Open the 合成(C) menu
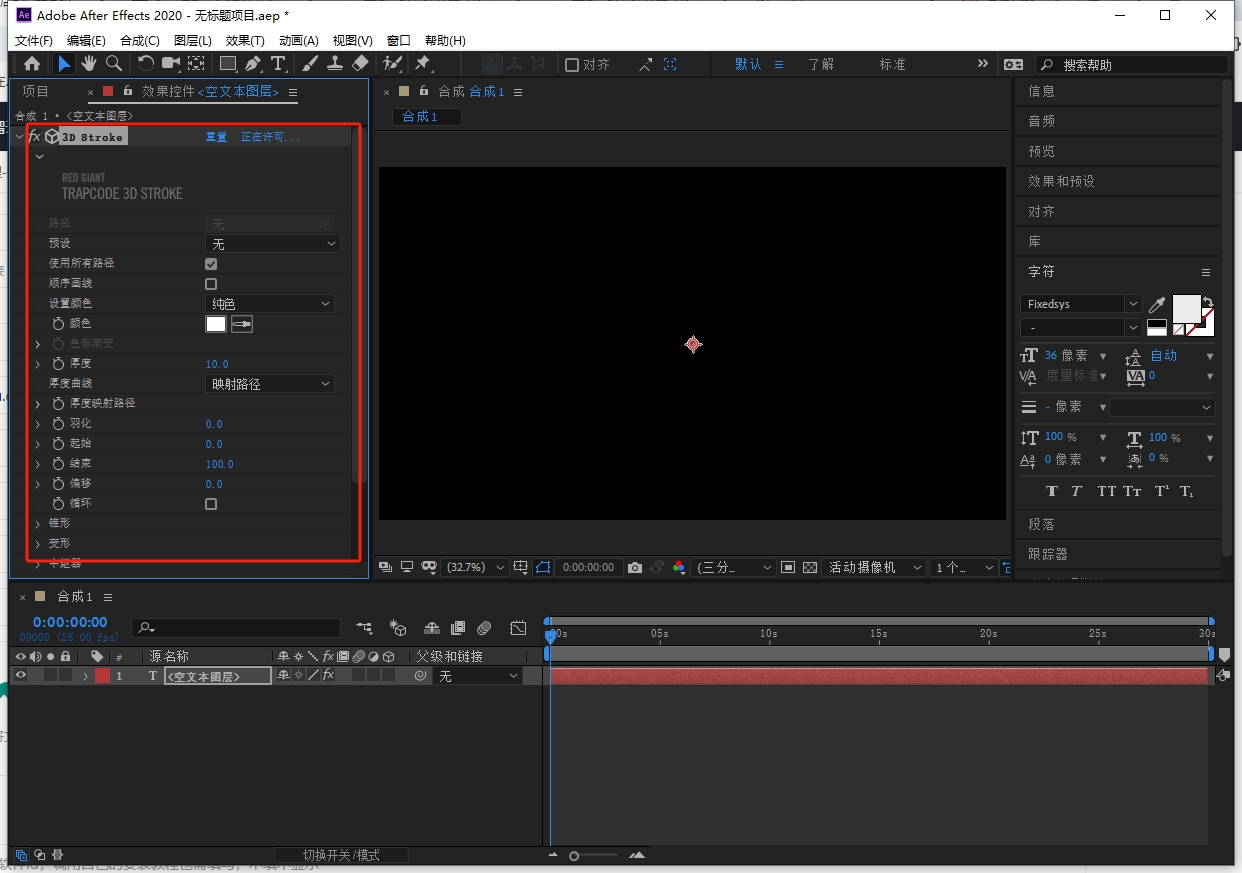The image size is (1242, 873). 140,41
